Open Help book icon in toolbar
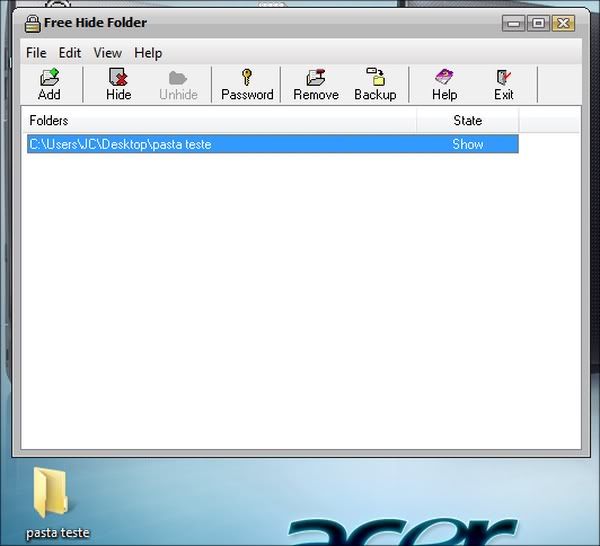600x546 pixels. click(444, 84)
